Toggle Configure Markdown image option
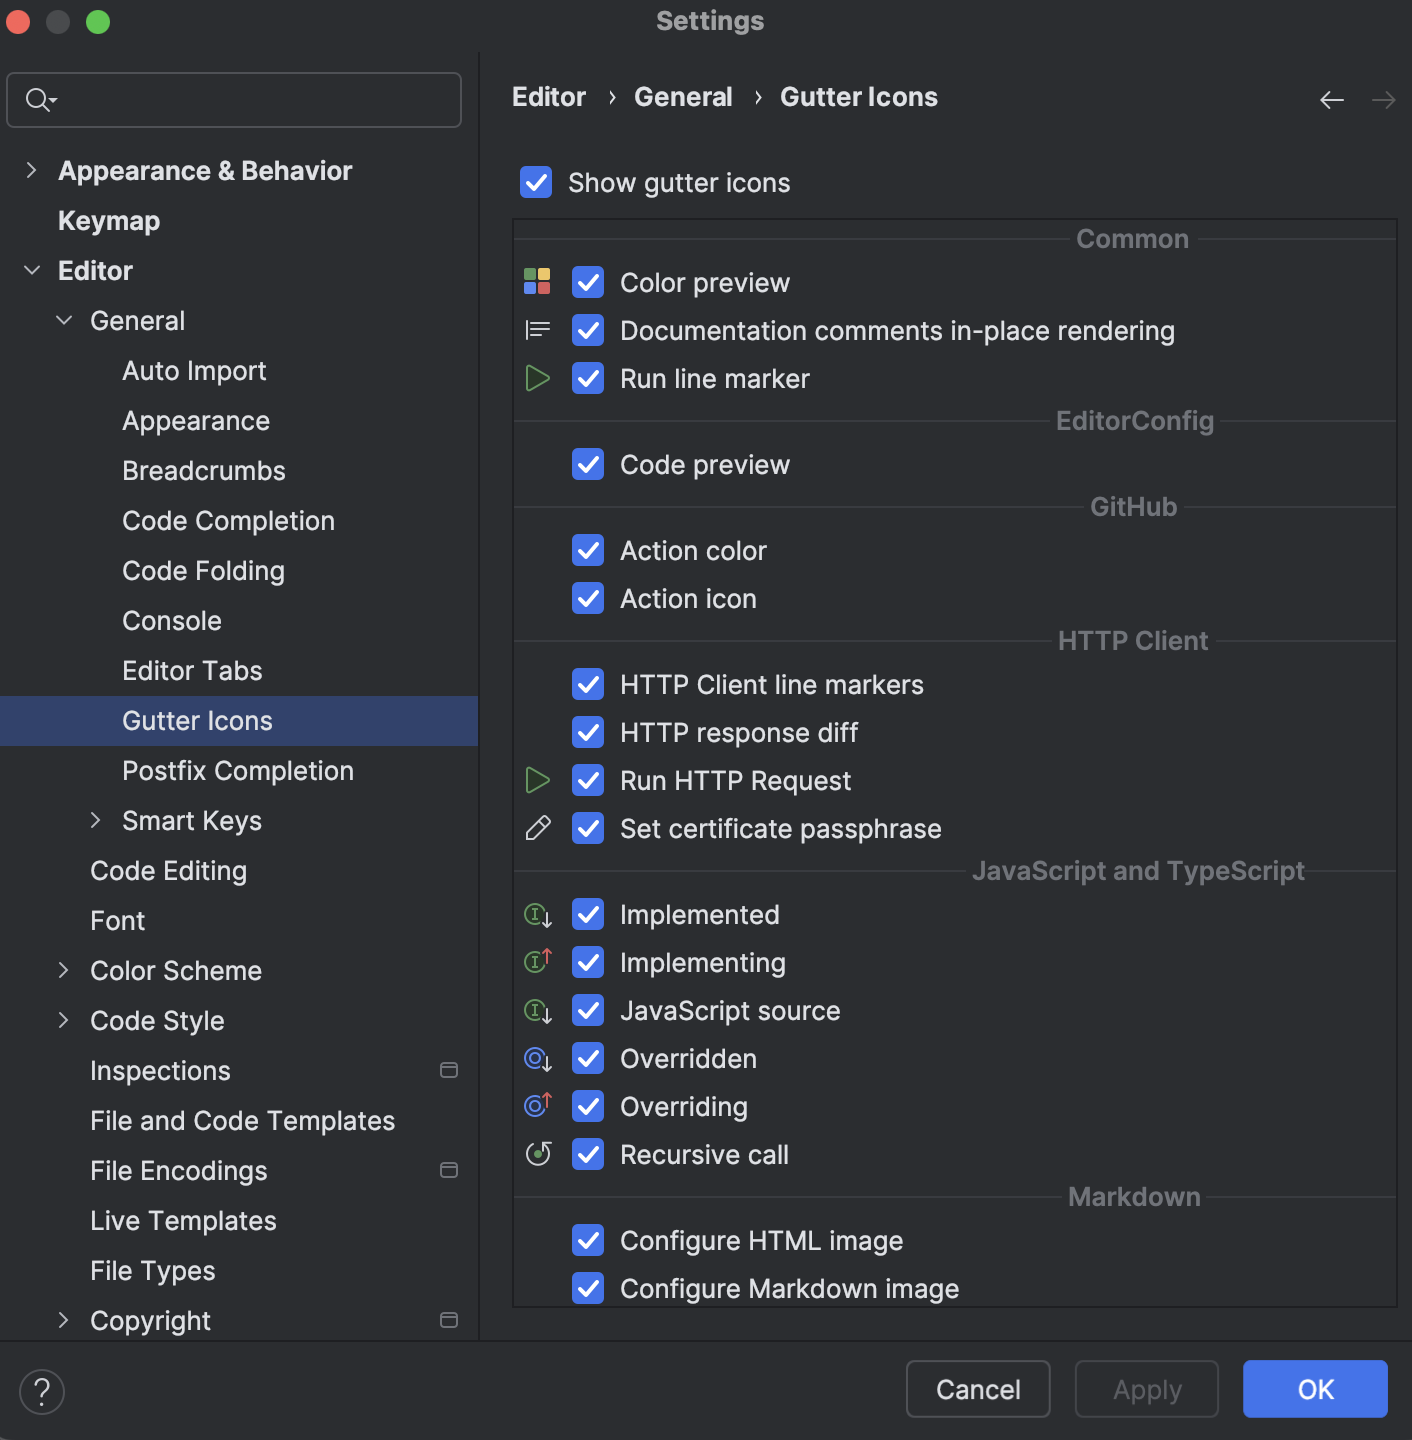This screenshot has height=1440, width=1412. pyautogui.click(x=588, y=1288)
